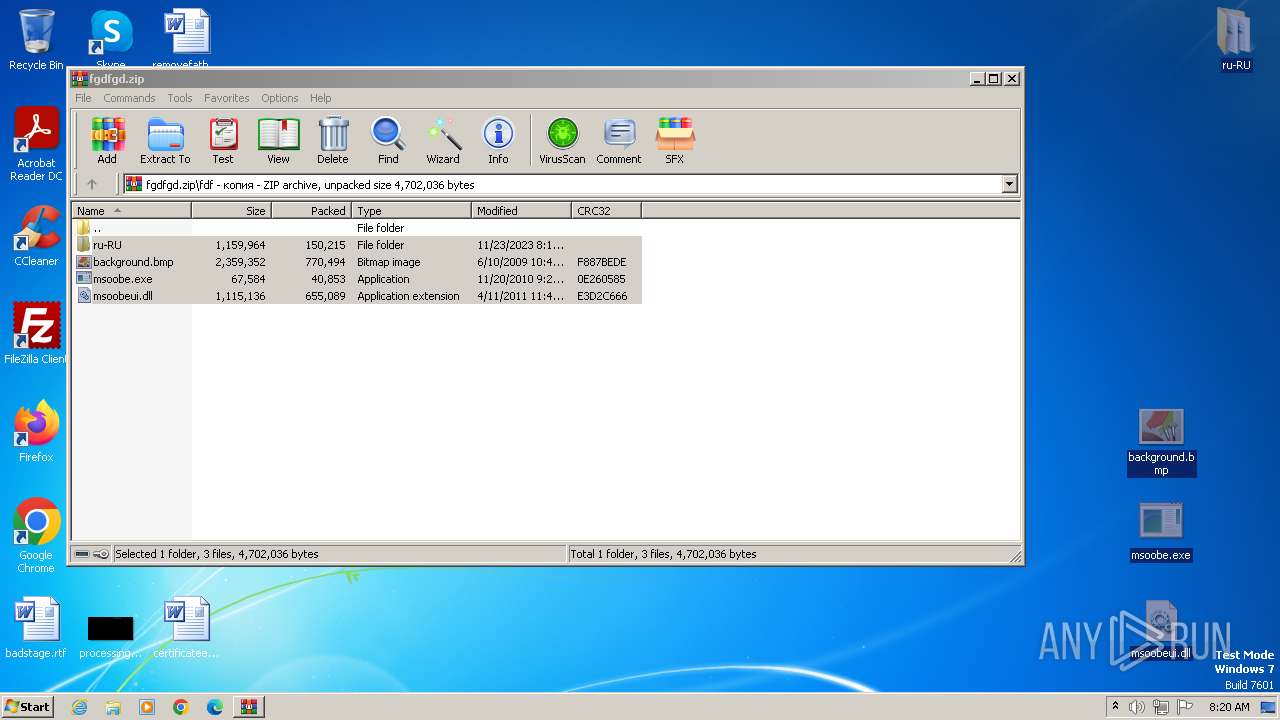
Task: Click the Start button
Action: coord(28,706)
